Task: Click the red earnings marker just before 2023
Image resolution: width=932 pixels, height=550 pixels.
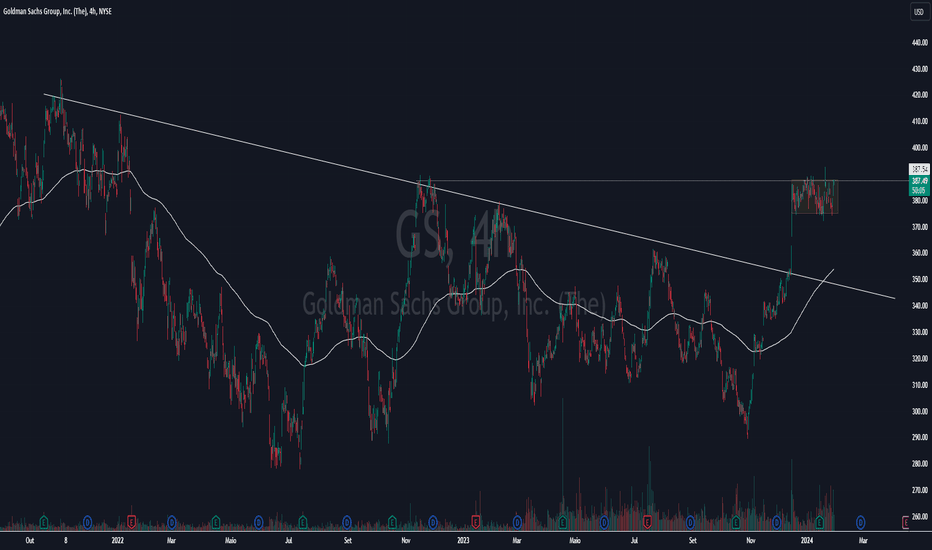Action: (475, 521)
